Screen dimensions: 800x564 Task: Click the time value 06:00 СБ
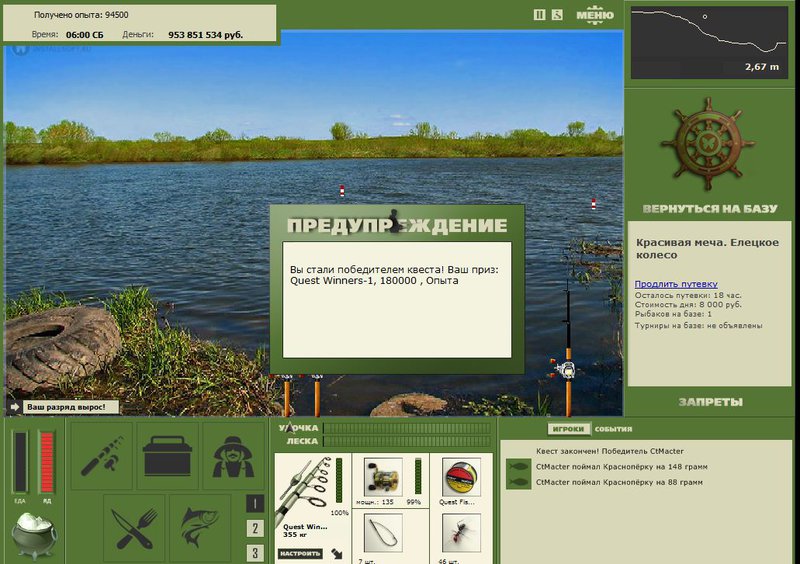coord(85,35)
